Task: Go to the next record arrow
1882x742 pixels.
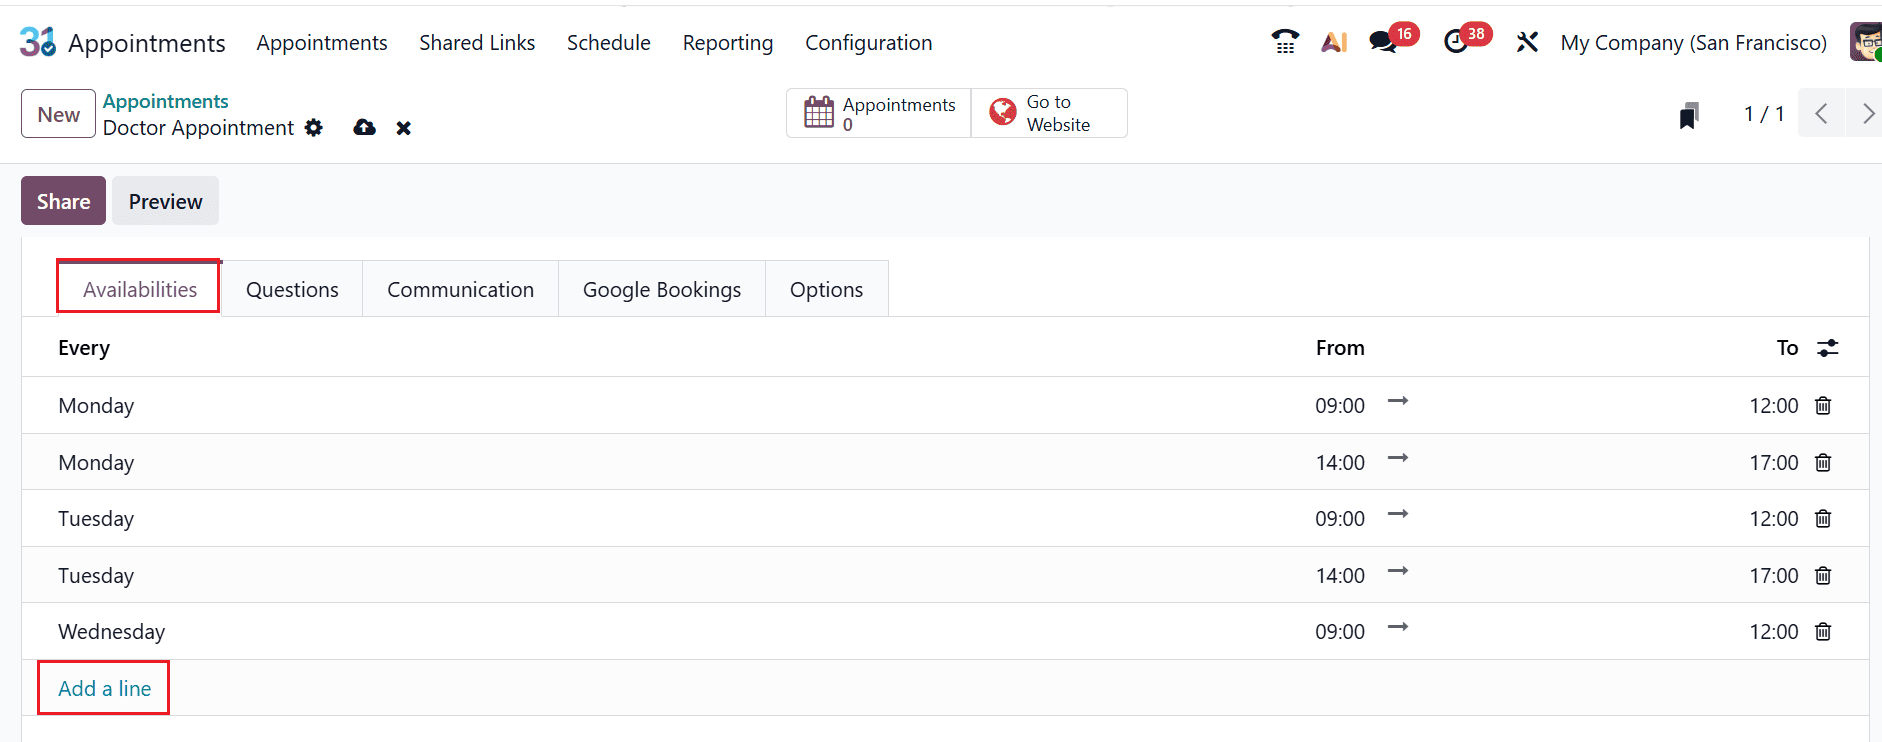Action: click(x=1866, y=114)
